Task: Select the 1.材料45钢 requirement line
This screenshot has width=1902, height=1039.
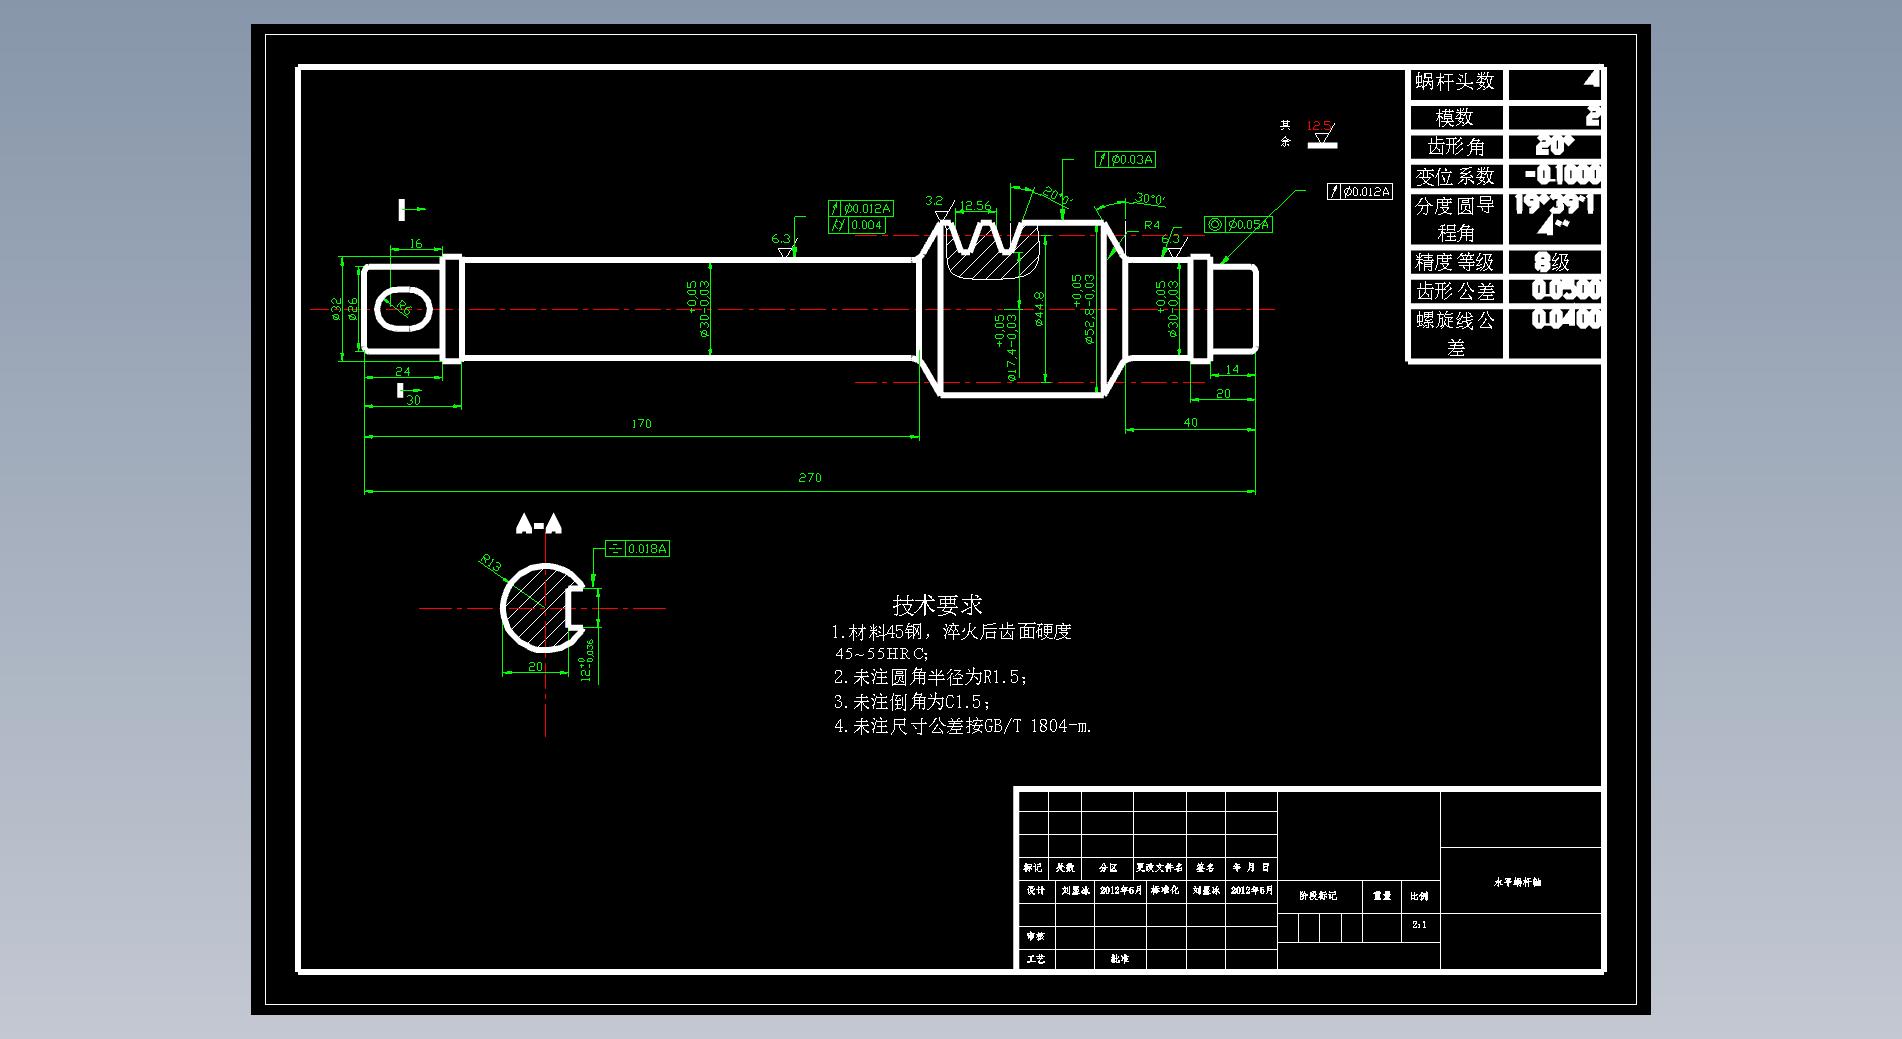Action: [x=951, y=632]
